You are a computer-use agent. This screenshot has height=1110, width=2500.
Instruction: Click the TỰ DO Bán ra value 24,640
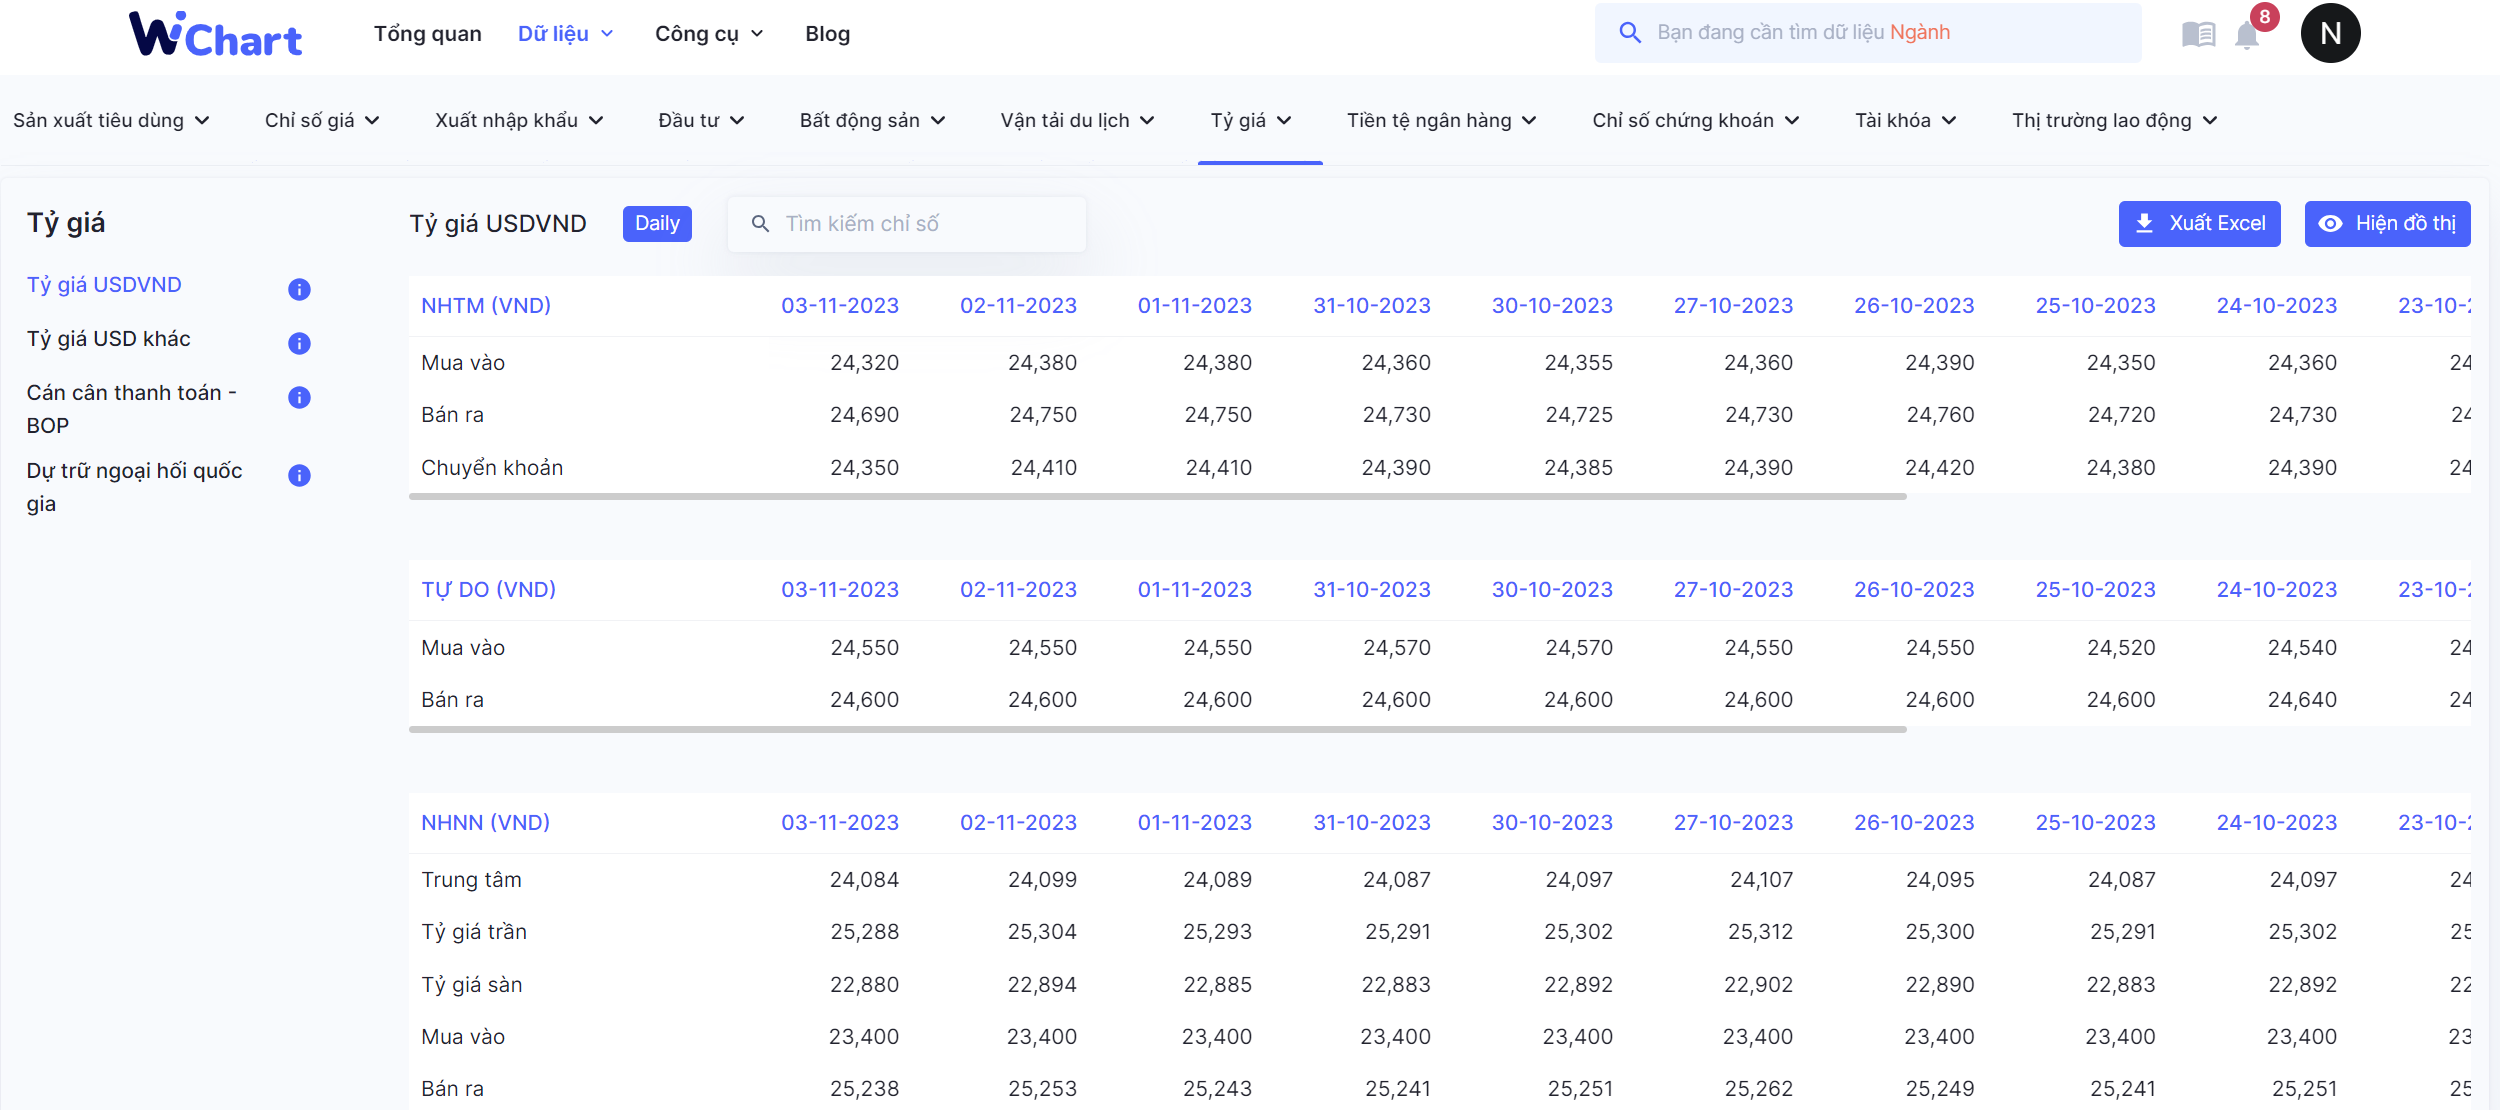(x=2302, y=700)
